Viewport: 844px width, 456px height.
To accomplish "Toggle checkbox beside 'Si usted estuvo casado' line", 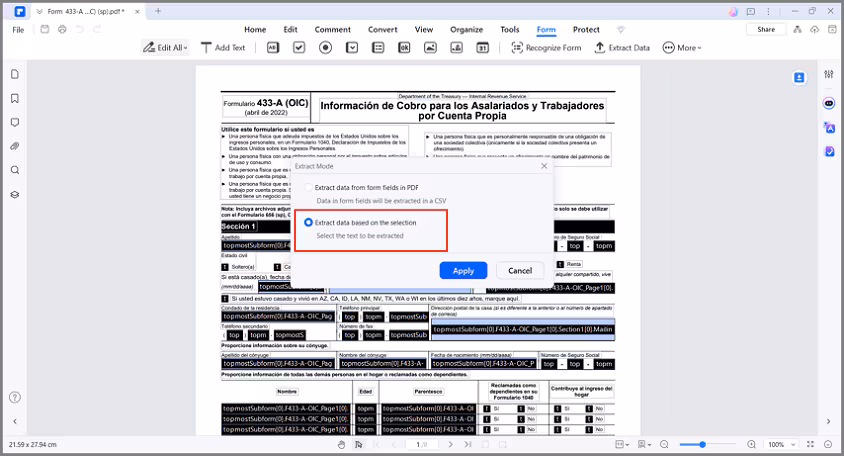I will click(225, 299).
